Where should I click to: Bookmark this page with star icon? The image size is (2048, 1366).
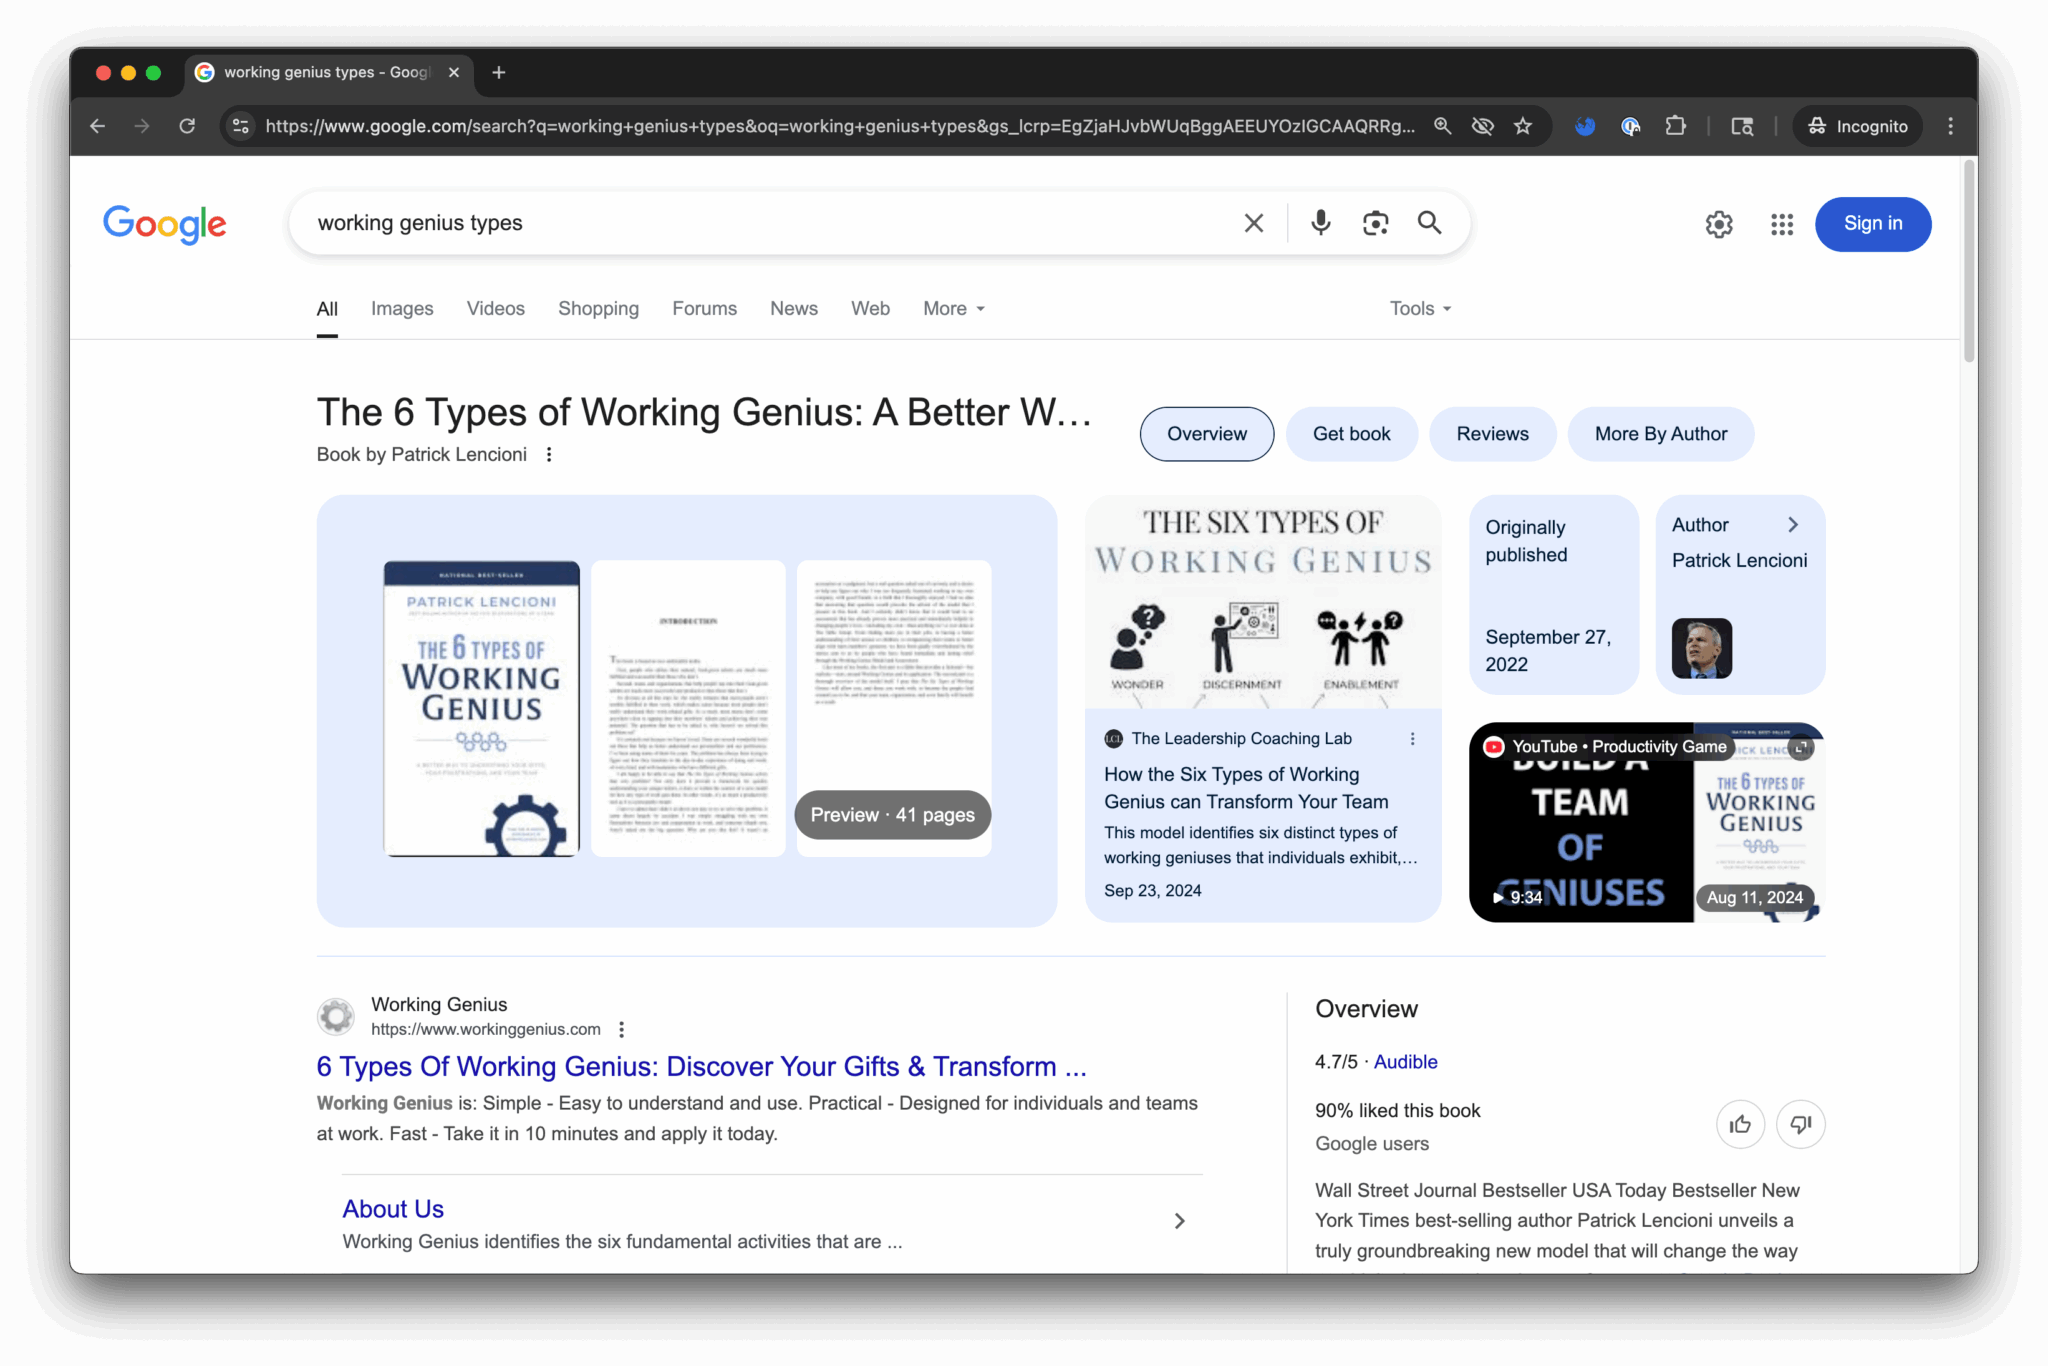pyautogui.click(x=1522, y=126)
